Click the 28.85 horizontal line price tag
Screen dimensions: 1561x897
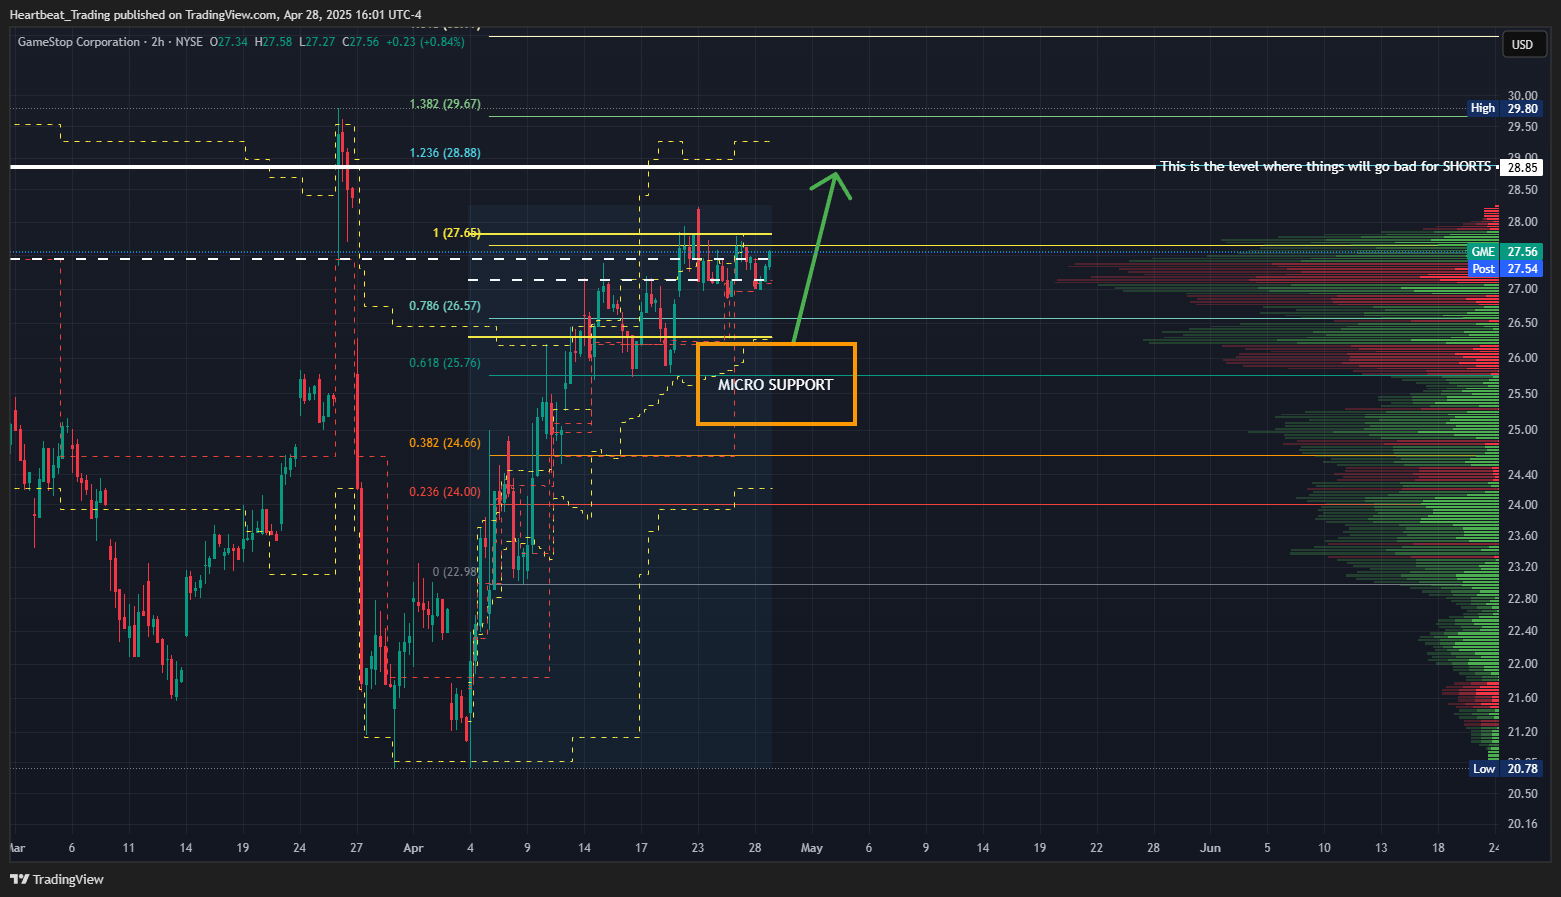click(x=1523, y=167)
